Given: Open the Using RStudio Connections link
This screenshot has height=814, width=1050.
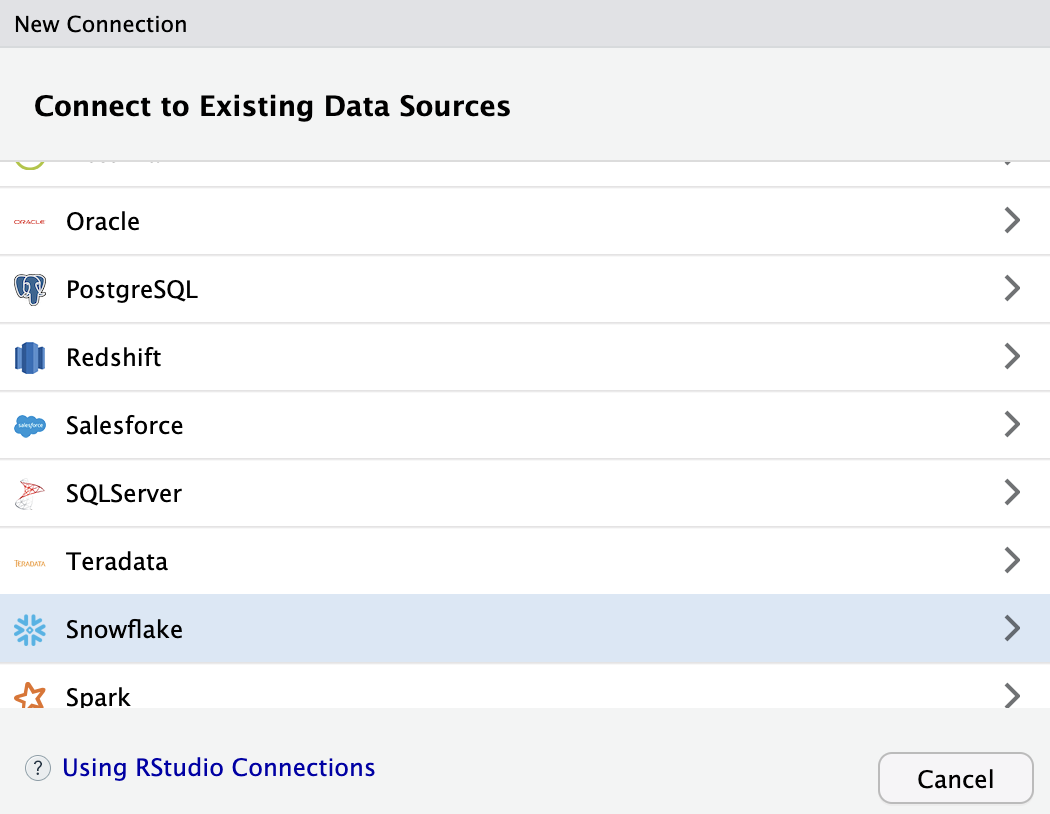Looking at the screenshot, I should 218,767.
